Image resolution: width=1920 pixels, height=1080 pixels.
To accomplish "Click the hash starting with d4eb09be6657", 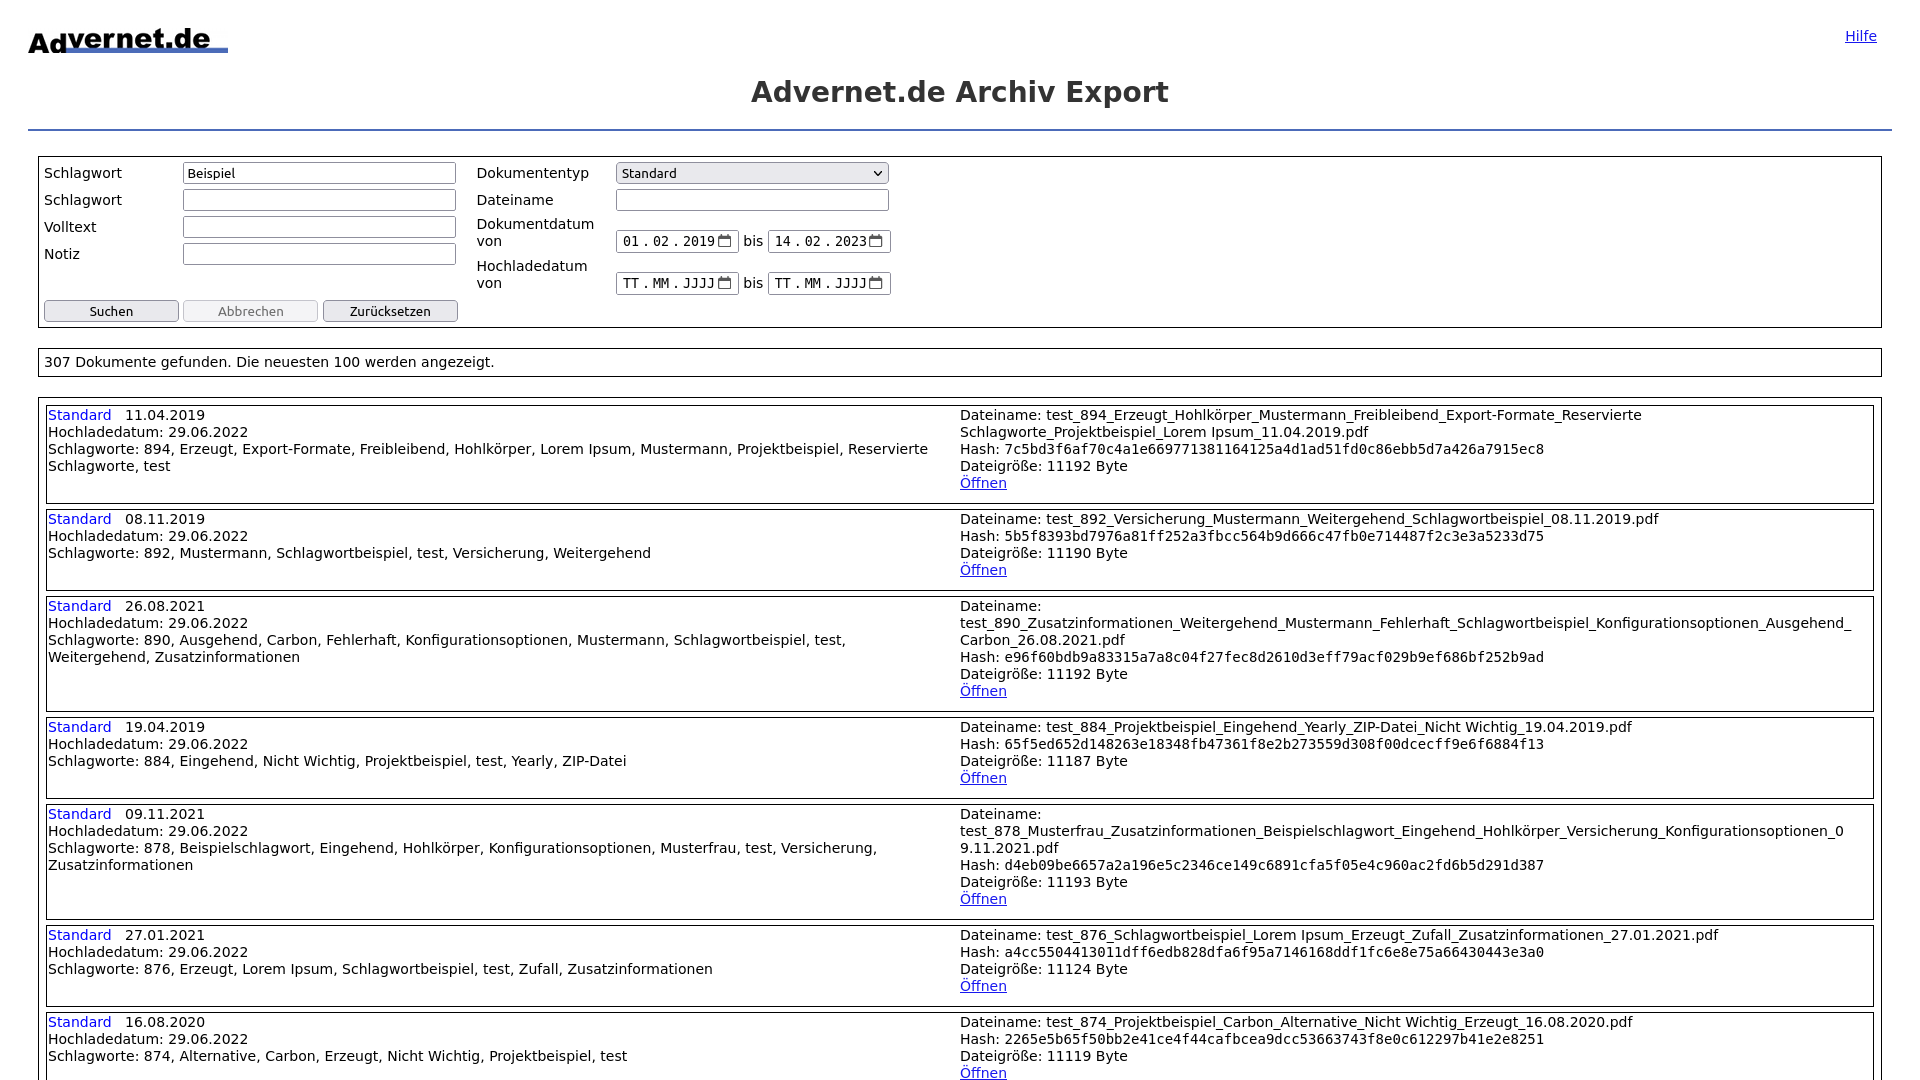I will [1274, 865].
